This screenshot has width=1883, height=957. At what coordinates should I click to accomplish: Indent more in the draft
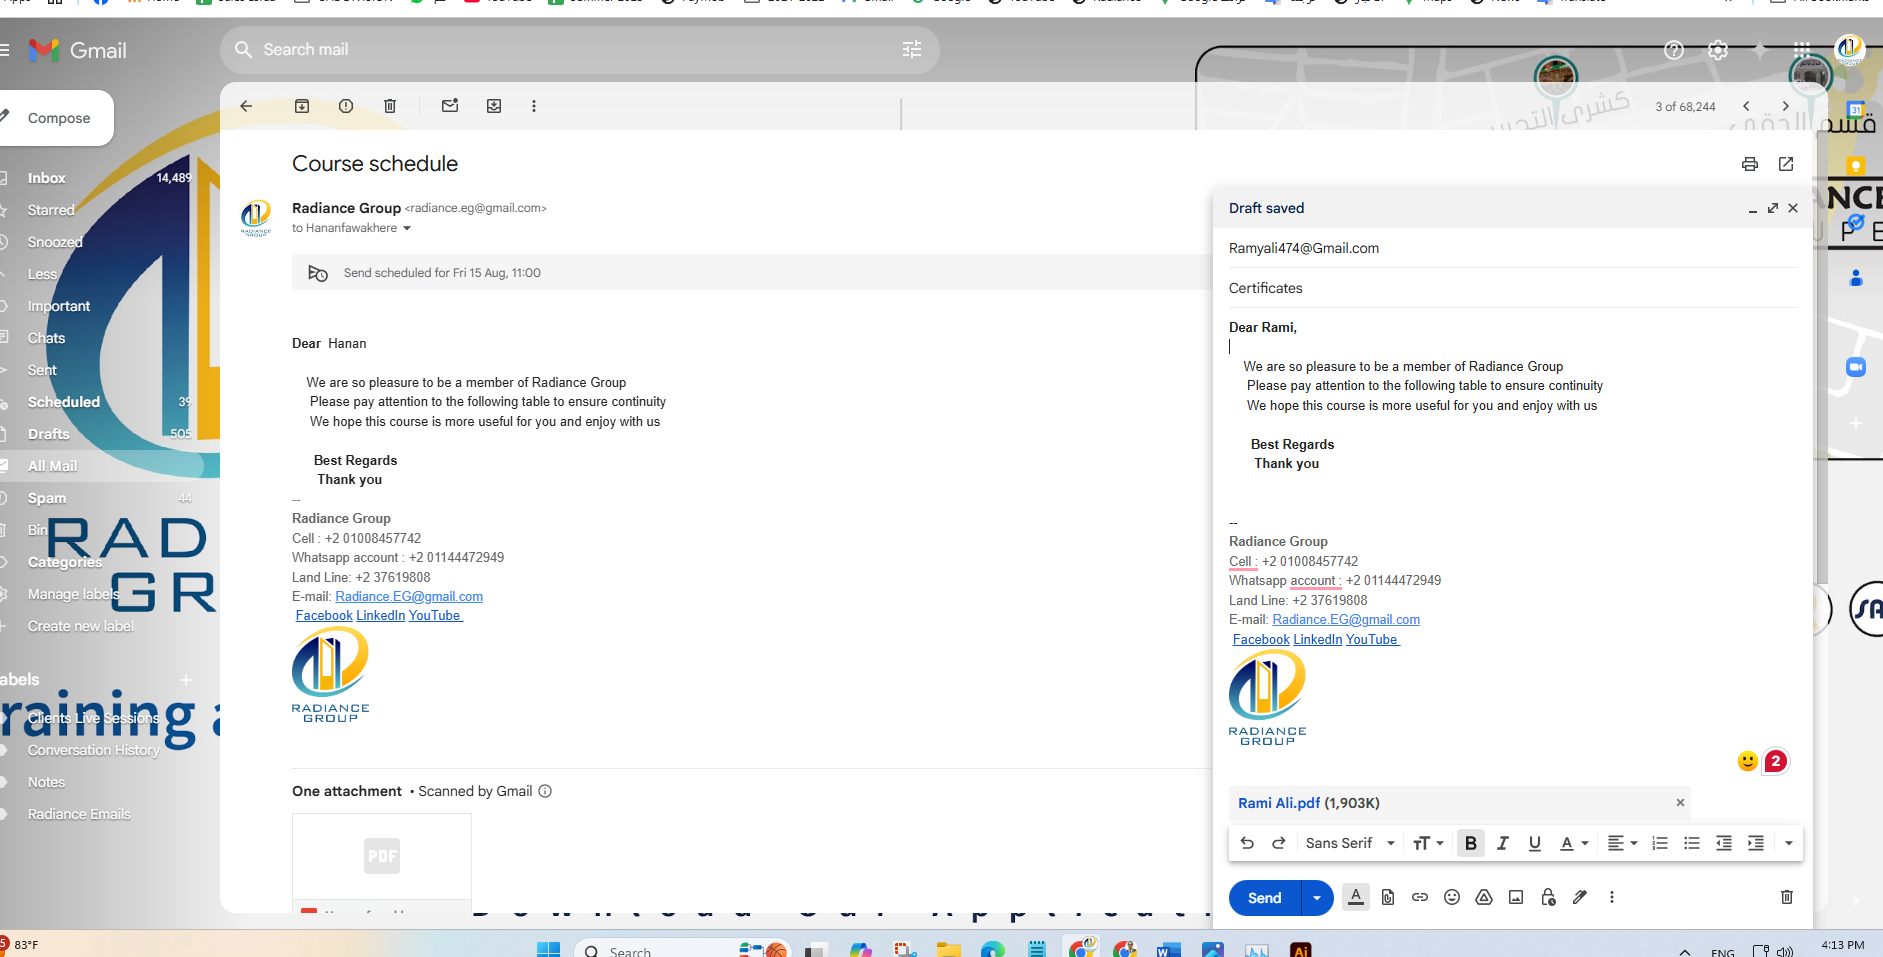tap(1756, 843)
